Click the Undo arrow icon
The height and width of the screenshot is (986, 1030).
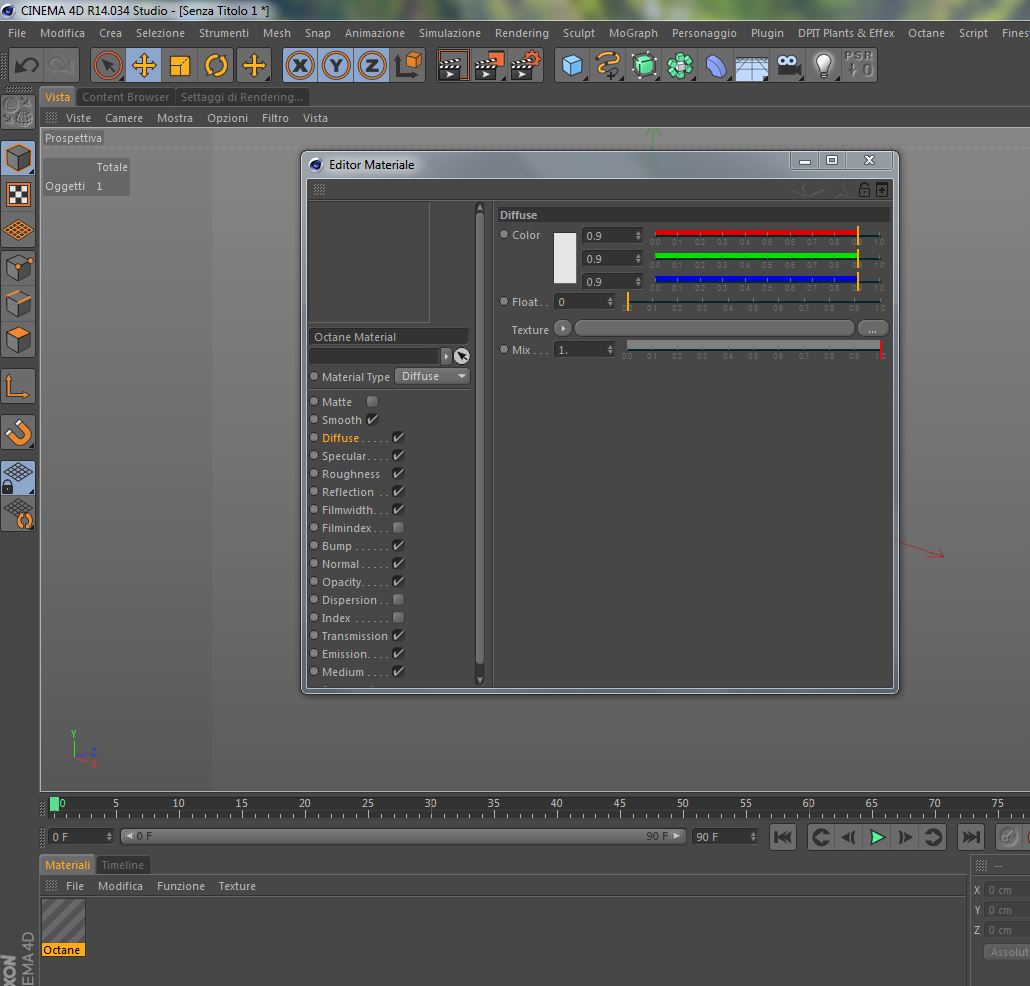click(x=27, y=66)
